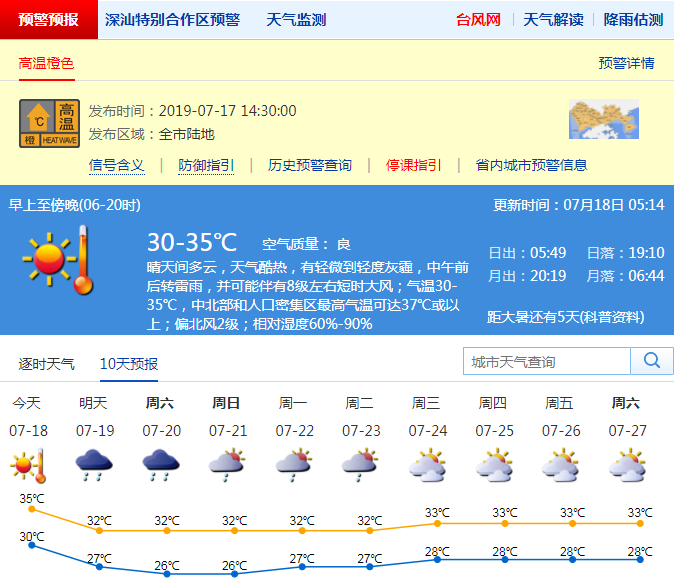Image resolution: width=674 pixels, height=588 pixels.
Task: Select the 10天预报 forecast tab
Action: coord(128,364)
